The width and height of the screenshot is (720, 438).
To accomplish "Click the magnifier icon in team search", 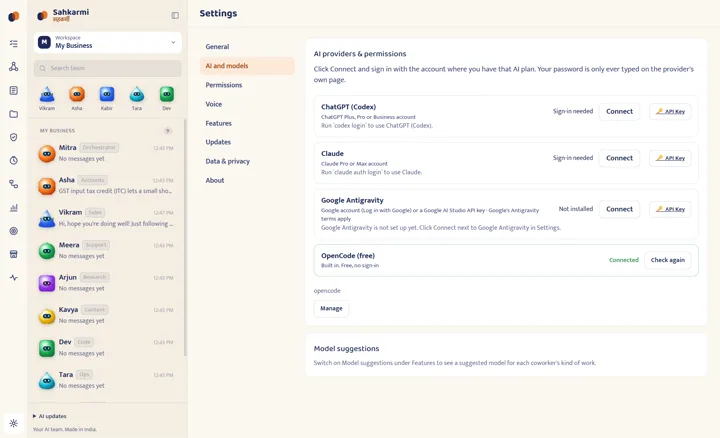I will click(42, 68).
